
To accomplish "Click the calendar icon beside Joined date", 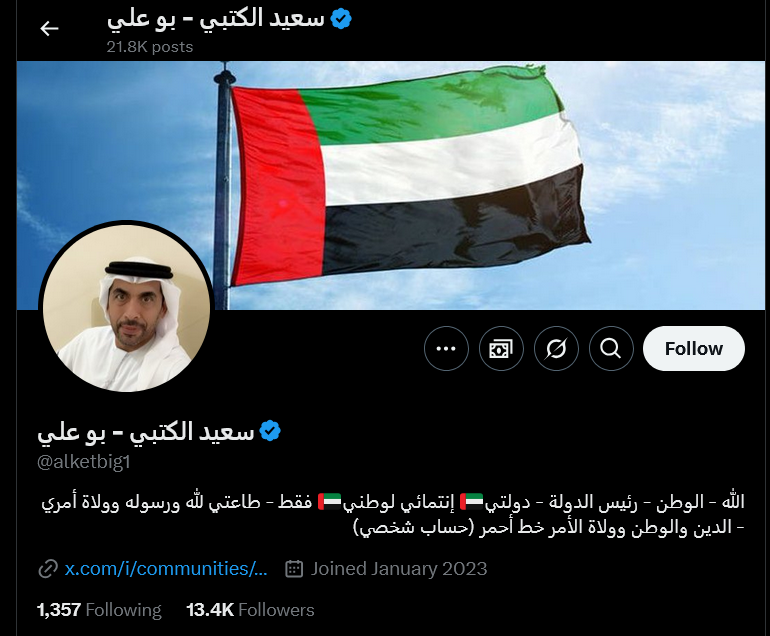I will [x=294, y=569].
